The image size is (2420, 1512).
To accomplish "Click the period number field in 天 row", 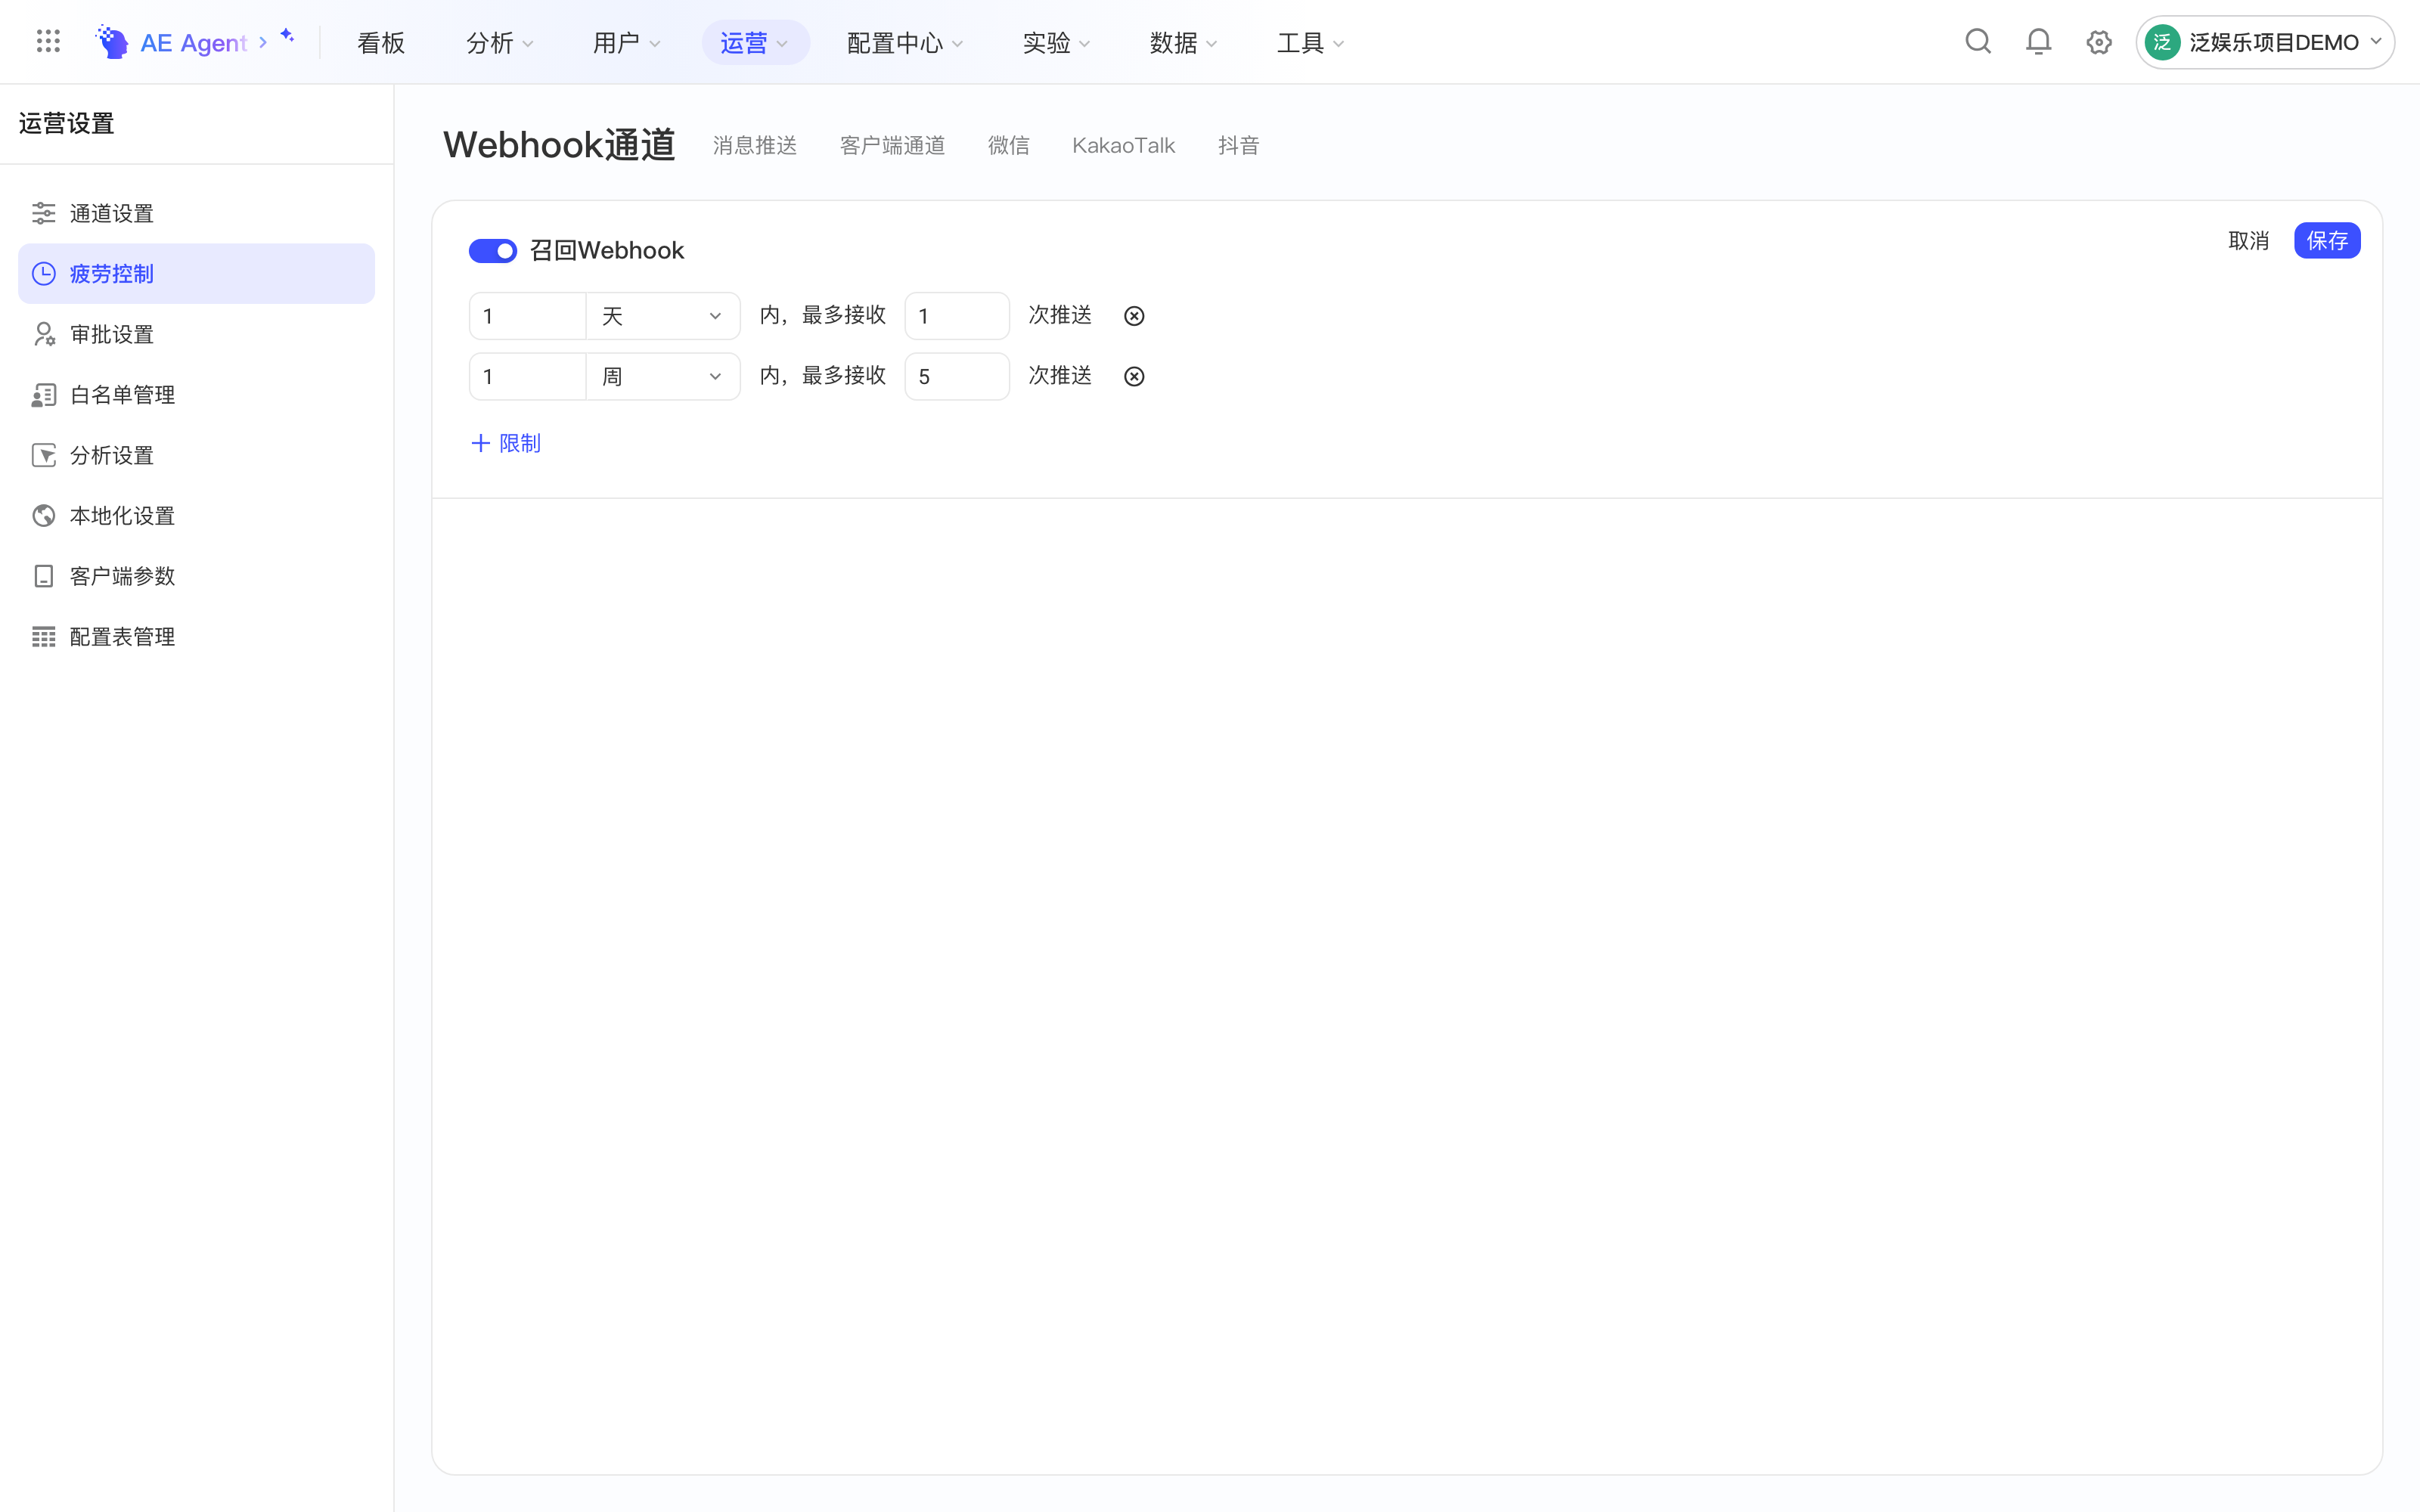I will (527, 316).
